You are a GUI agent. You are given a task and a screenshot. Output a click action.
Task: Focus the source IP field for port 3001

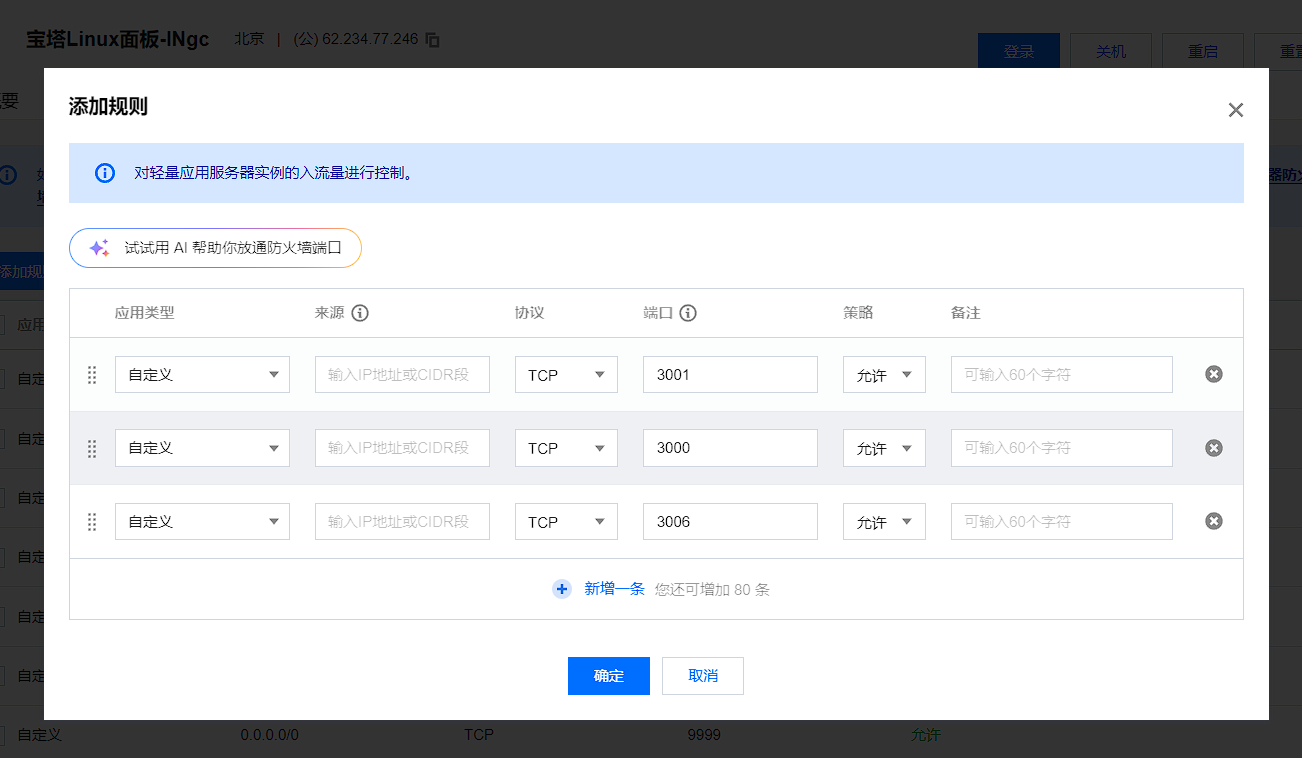[402, 375]
